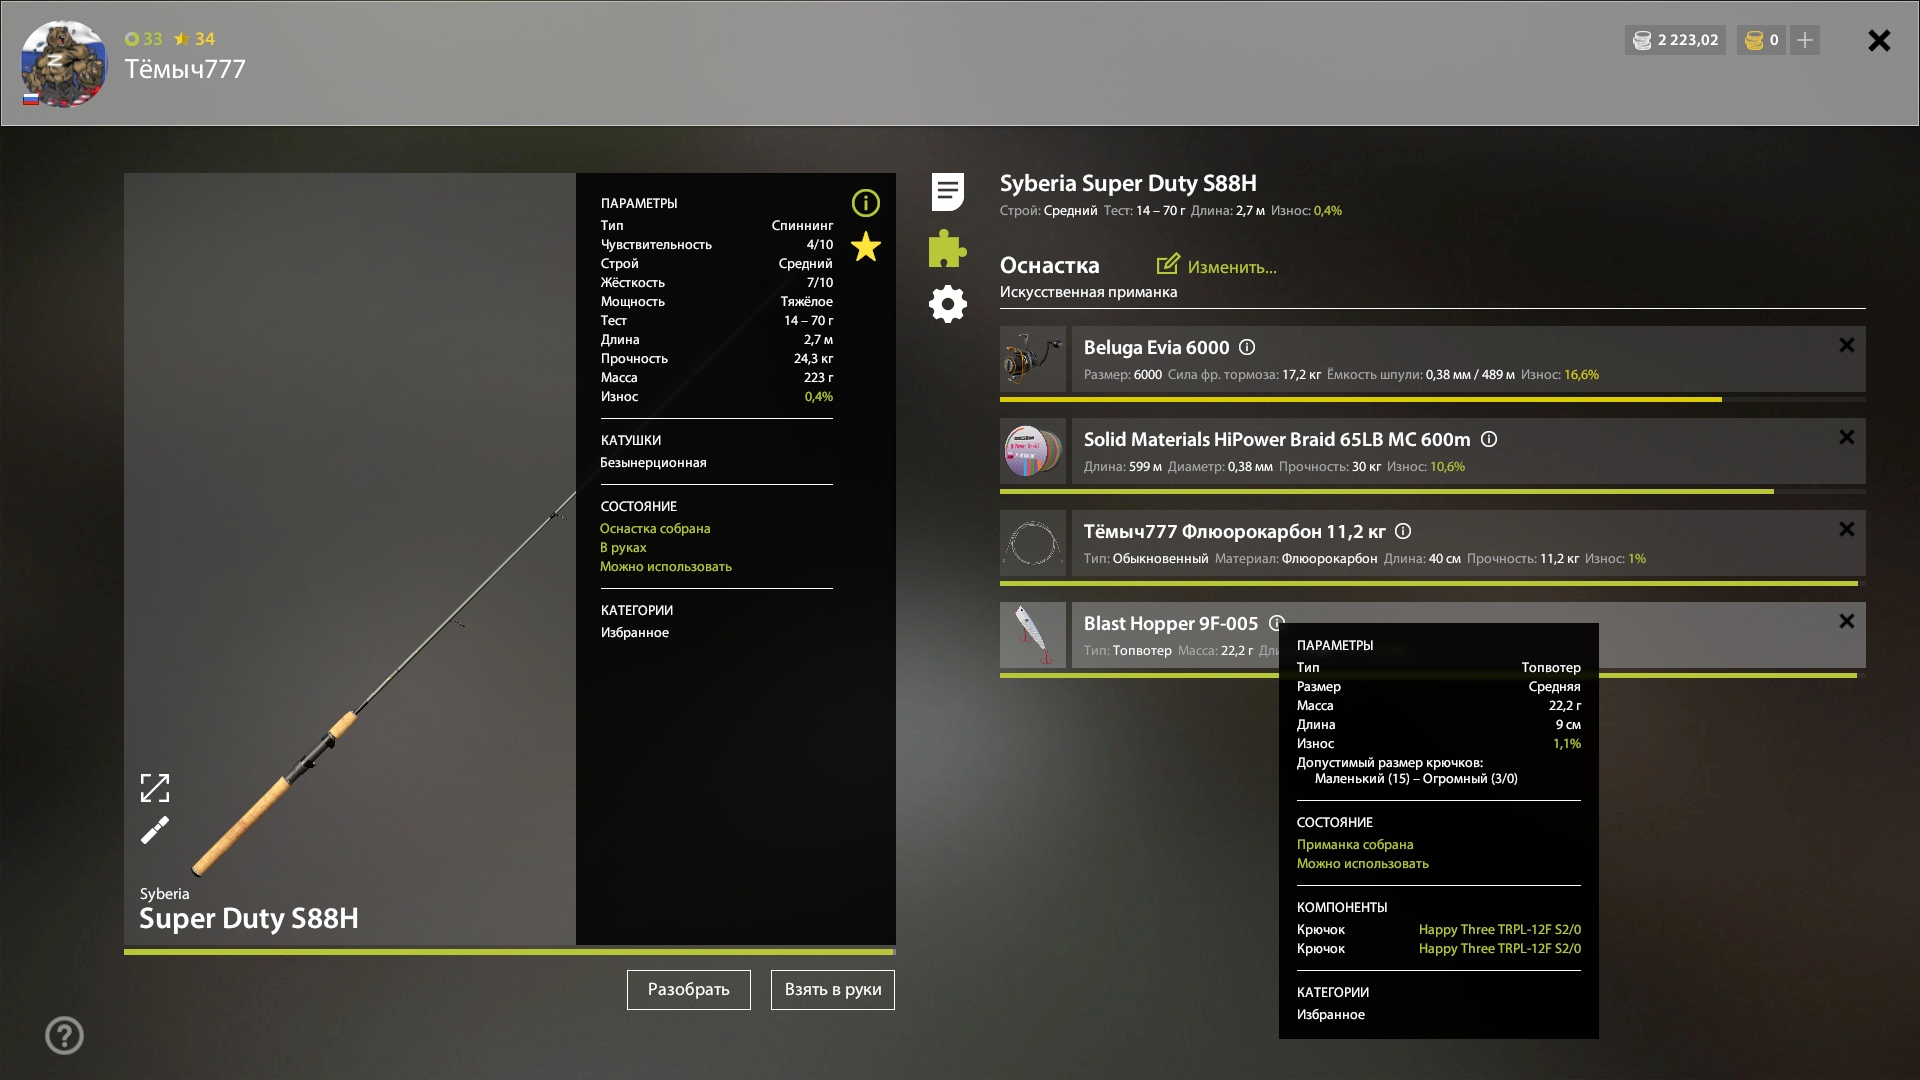The width and height of the screenshot is (1920, 1080).
Task: Show info for Beluga Evia 6000
Action: pos(1247,347)
